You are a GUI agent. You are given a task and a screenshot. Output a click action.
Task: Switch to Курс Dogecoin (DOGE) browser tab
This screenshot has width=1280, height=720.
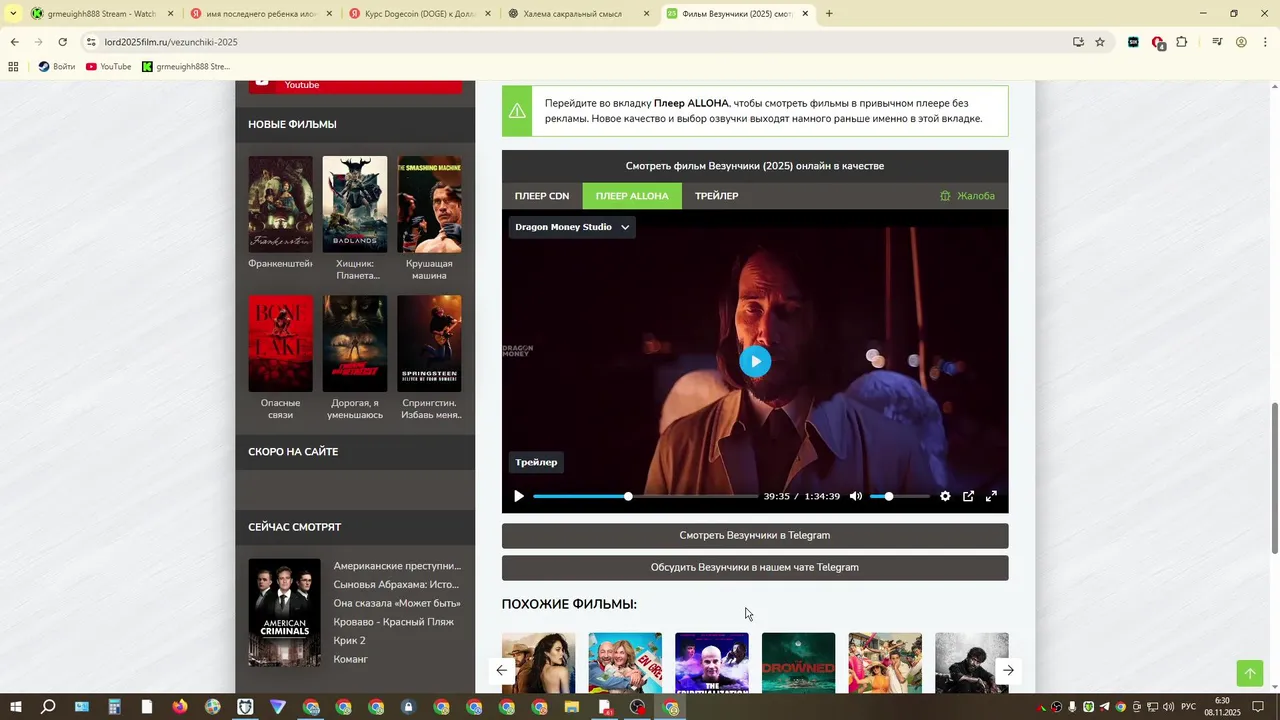[420, 14]
